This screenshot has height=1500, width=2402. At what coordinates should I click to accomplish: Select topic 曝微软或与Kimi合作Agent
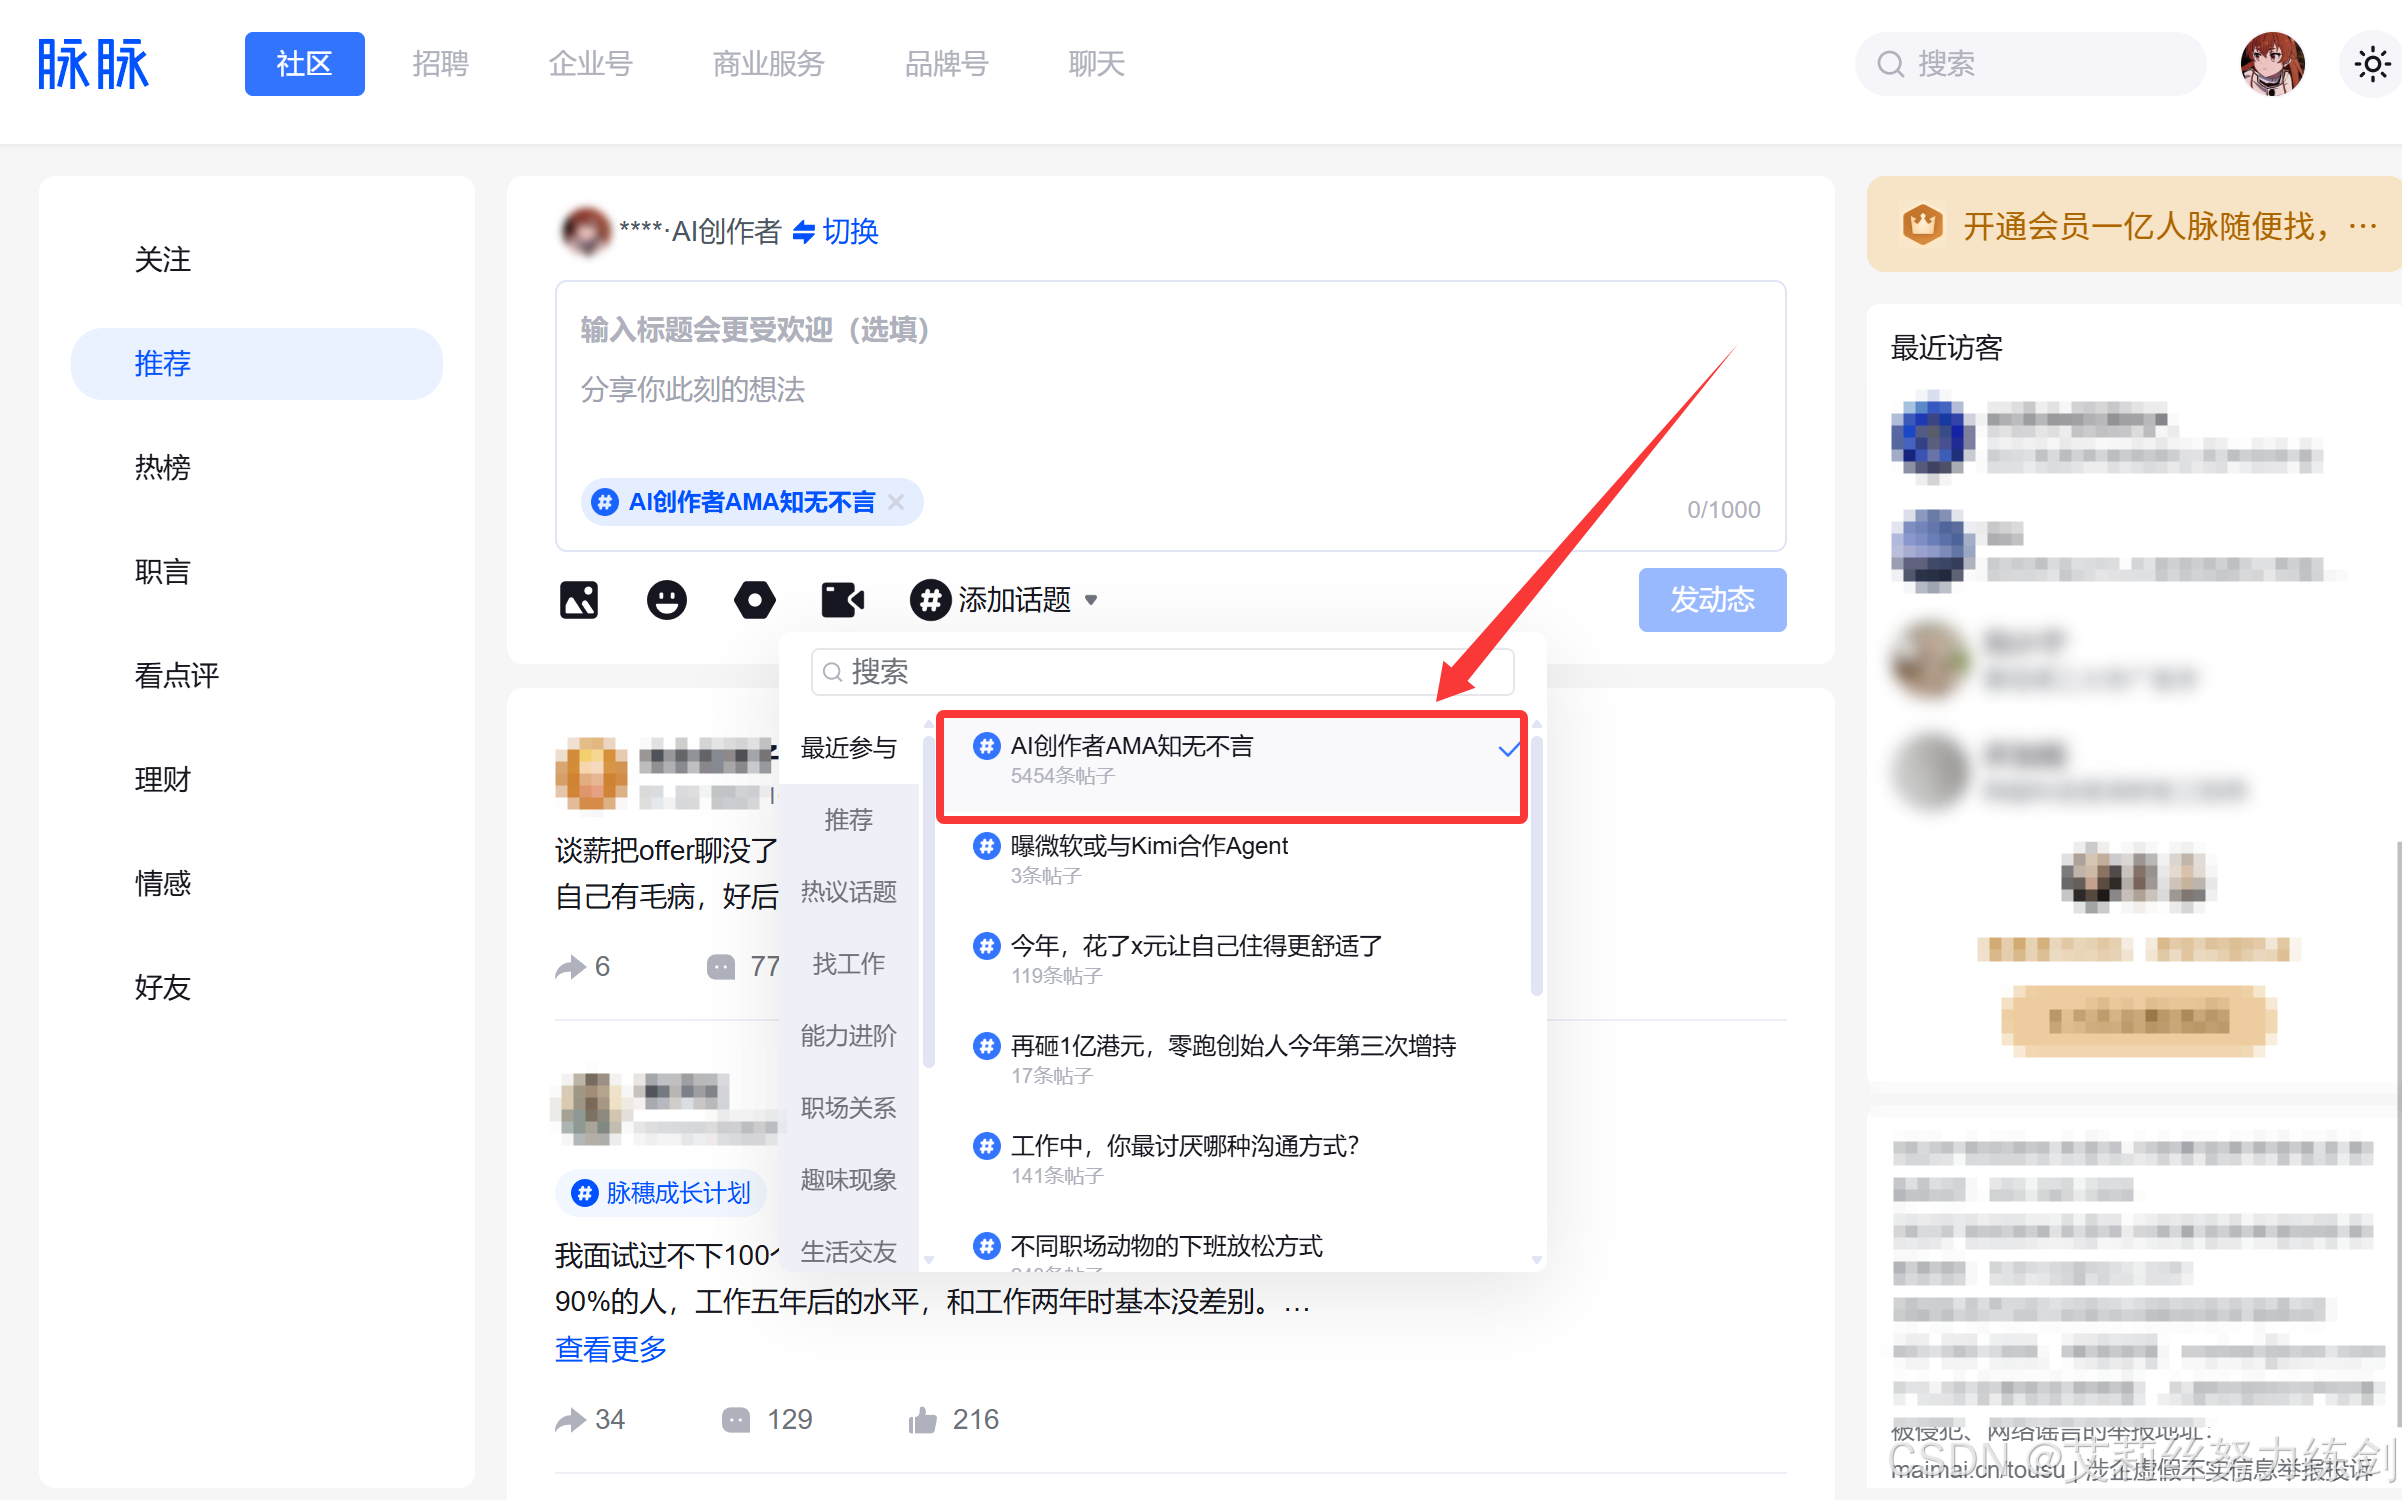[1148, 845]
